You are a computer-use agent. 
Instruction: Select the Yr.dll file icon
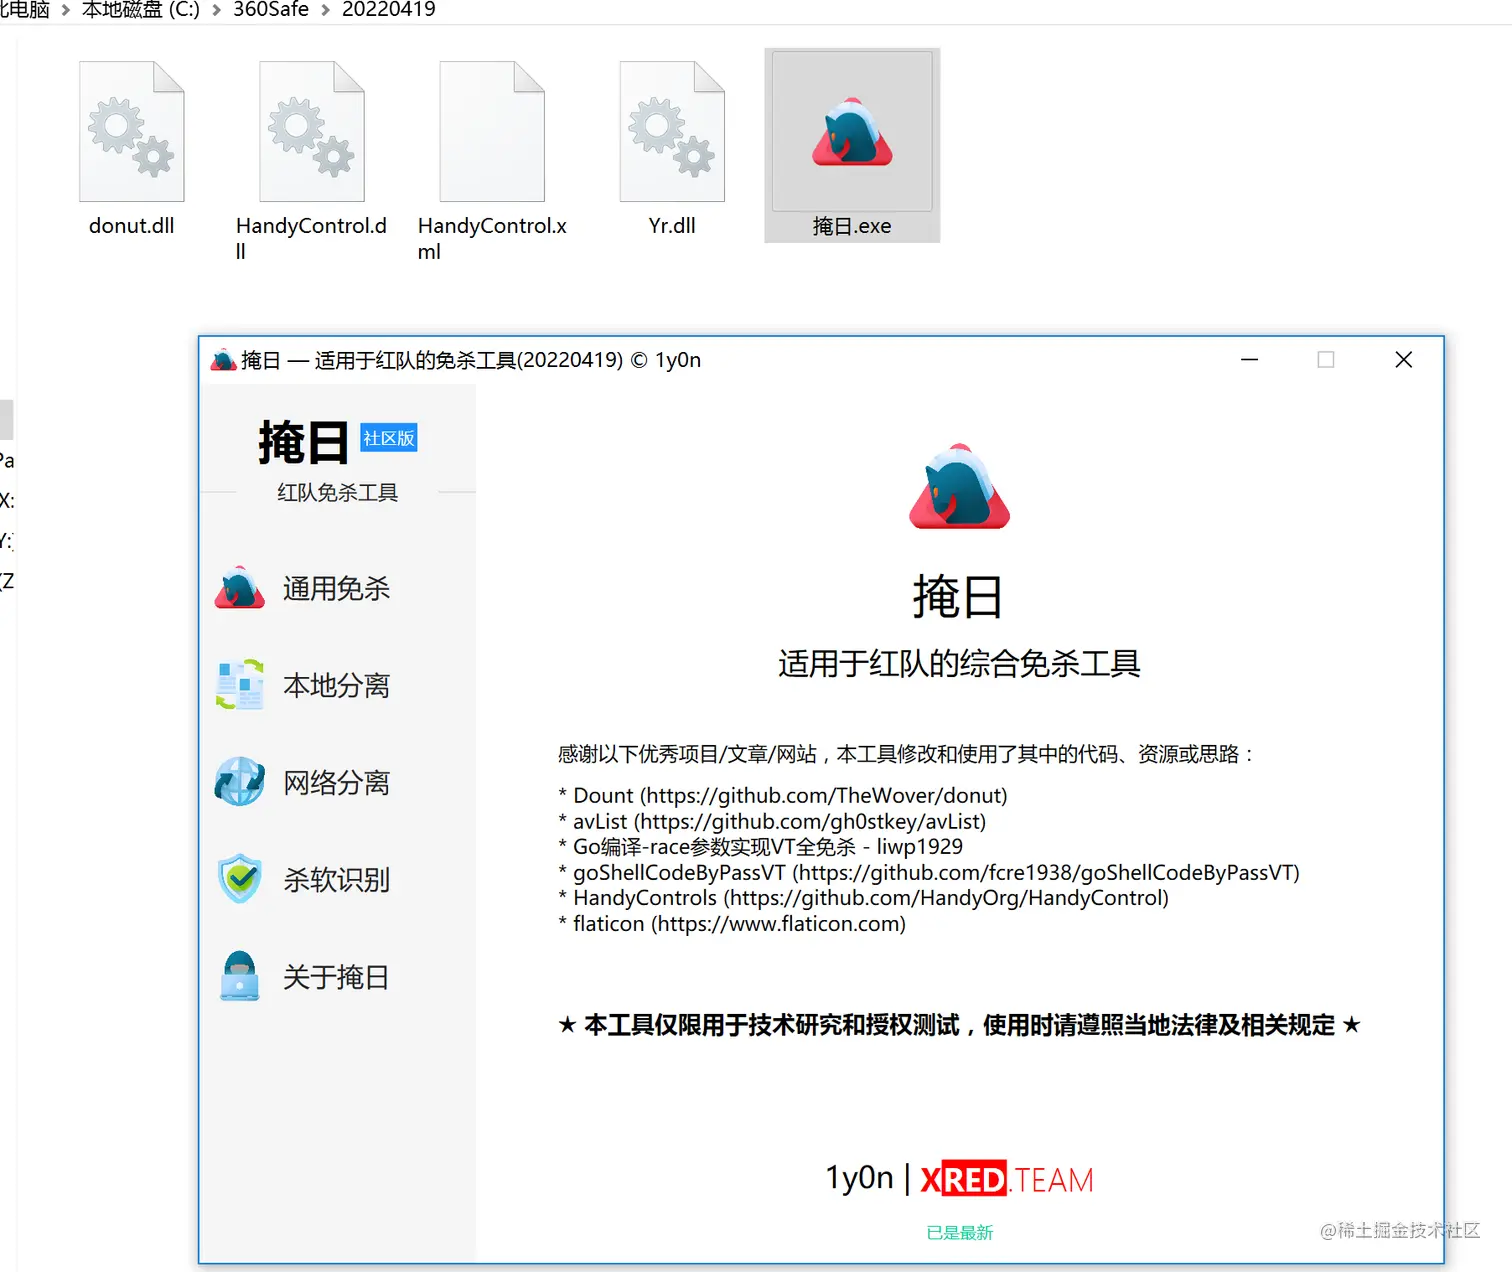(672, 131)
